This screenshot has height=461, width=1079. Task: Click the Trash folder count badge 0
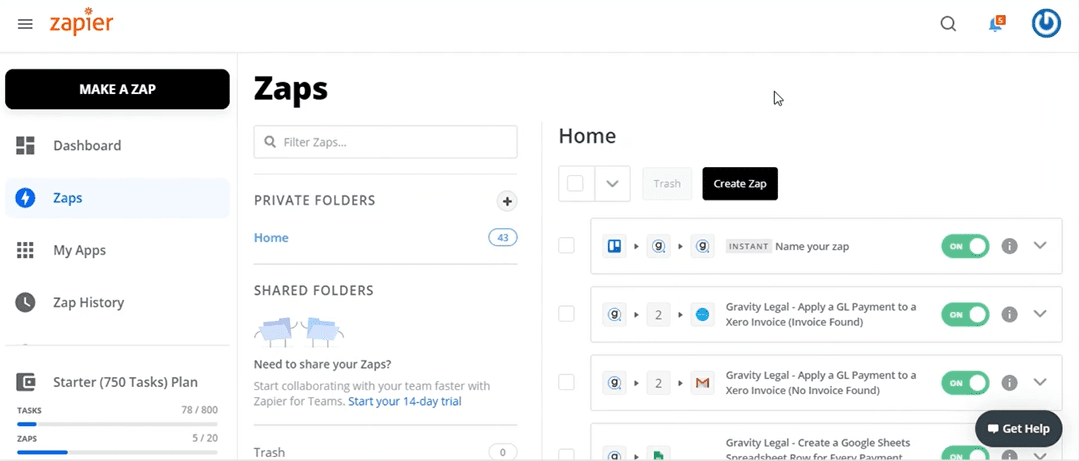pos(502,452)
